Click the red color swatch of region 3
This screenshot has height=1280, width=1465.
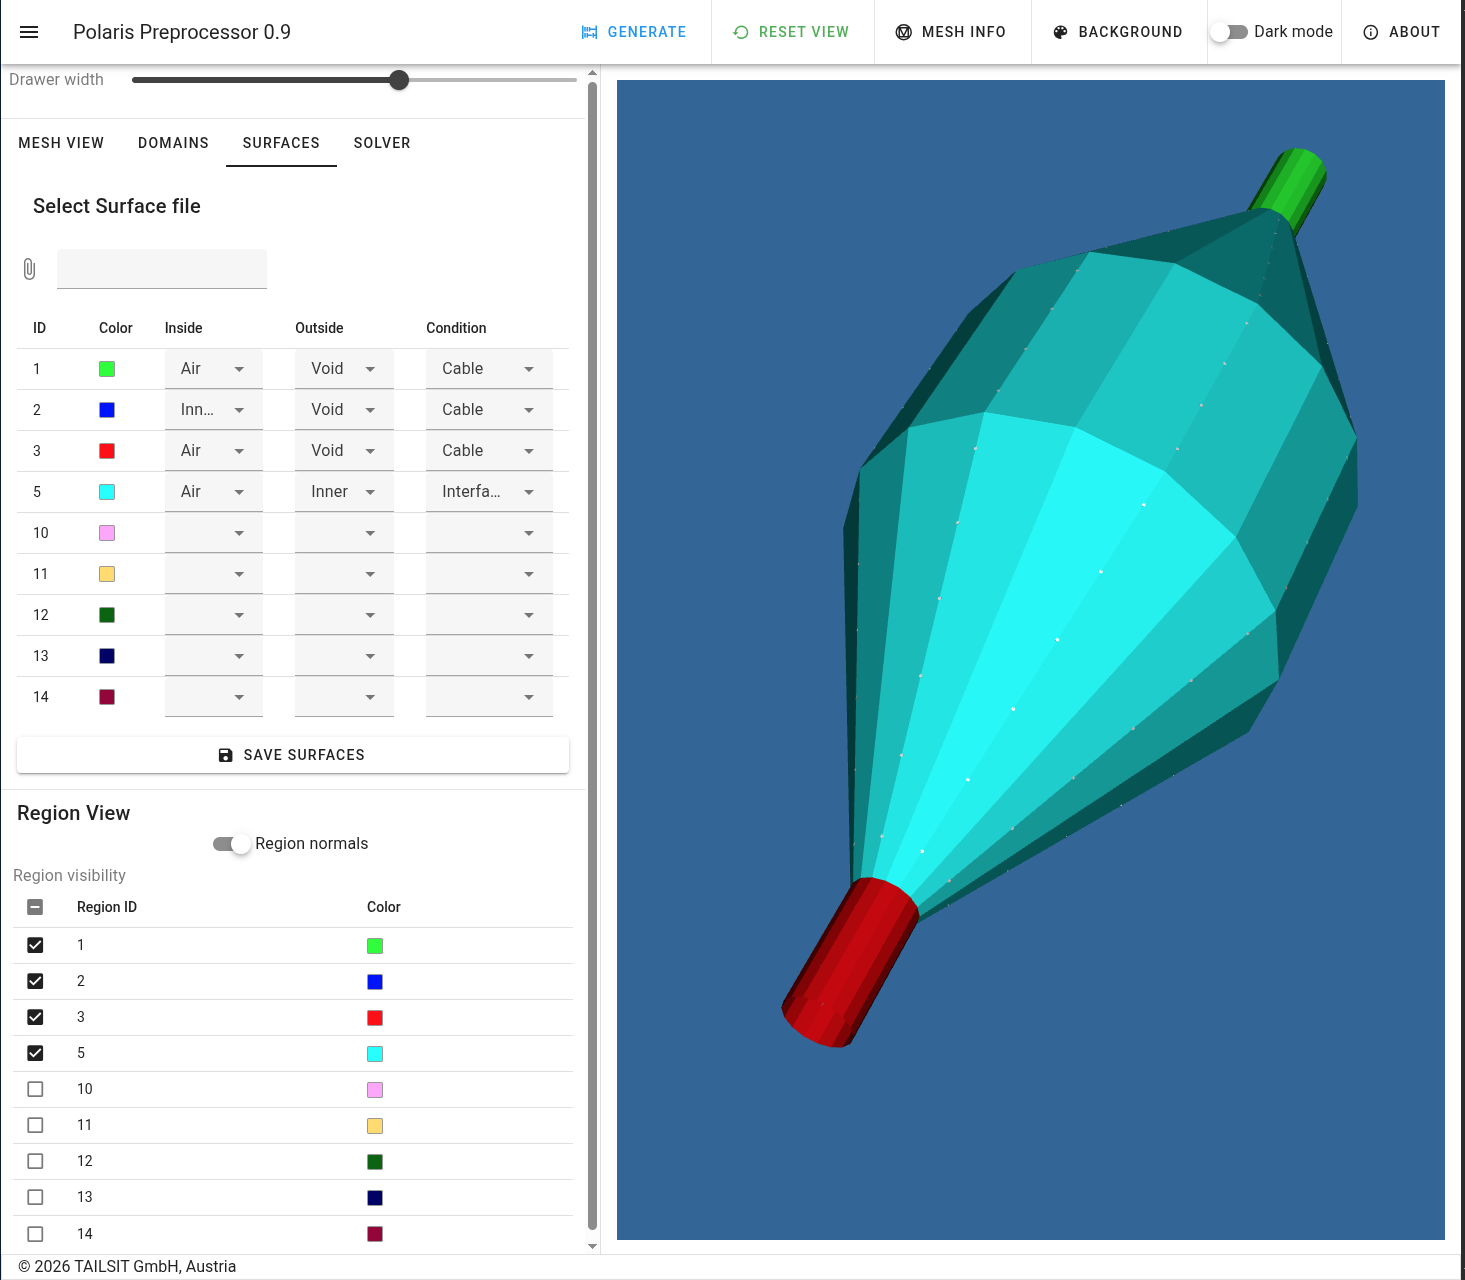coord(375,1018)
